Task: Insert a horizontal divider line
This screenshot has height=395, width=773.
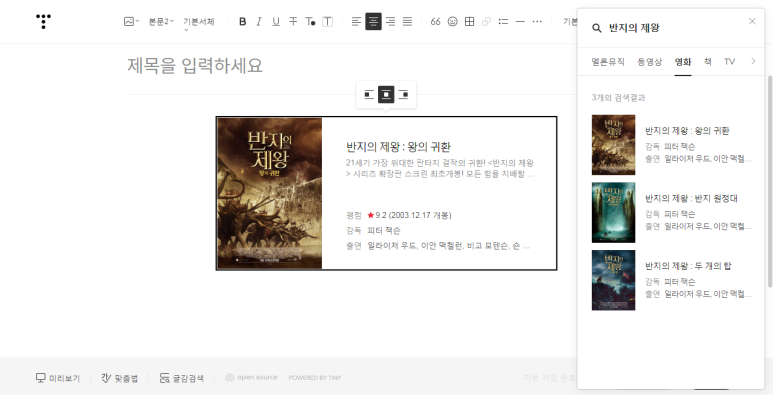Action: (x=520, y=22)
